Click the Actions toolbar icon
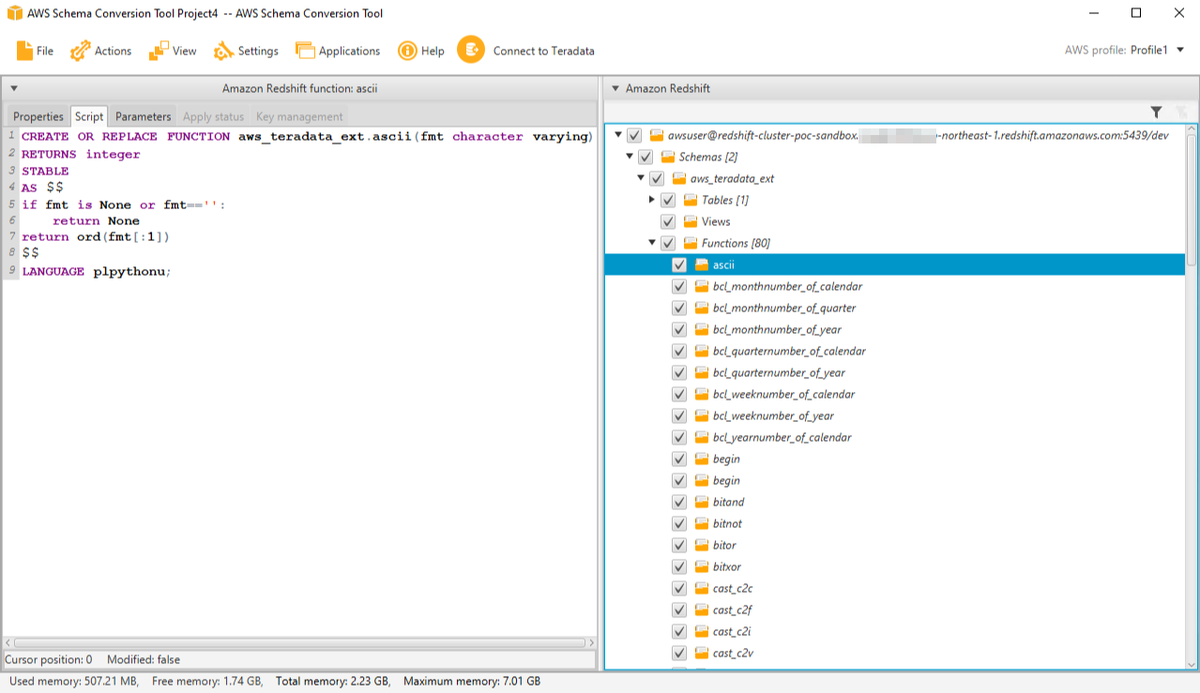This screenshot has height=693, width=1200. click(x=78, y=50)
